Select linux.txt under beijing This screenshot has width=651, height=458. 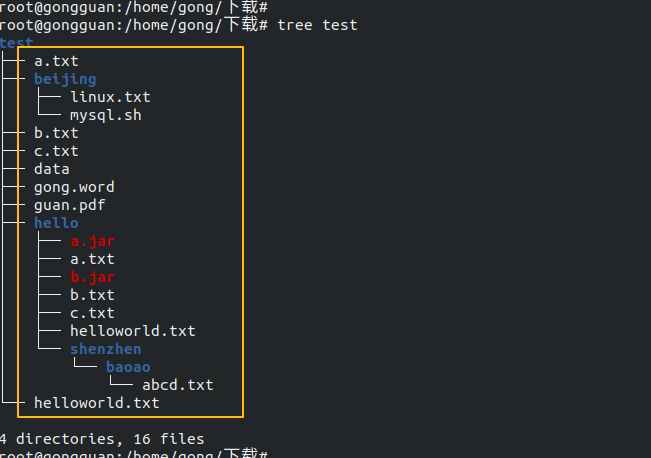tap(110, 97)
